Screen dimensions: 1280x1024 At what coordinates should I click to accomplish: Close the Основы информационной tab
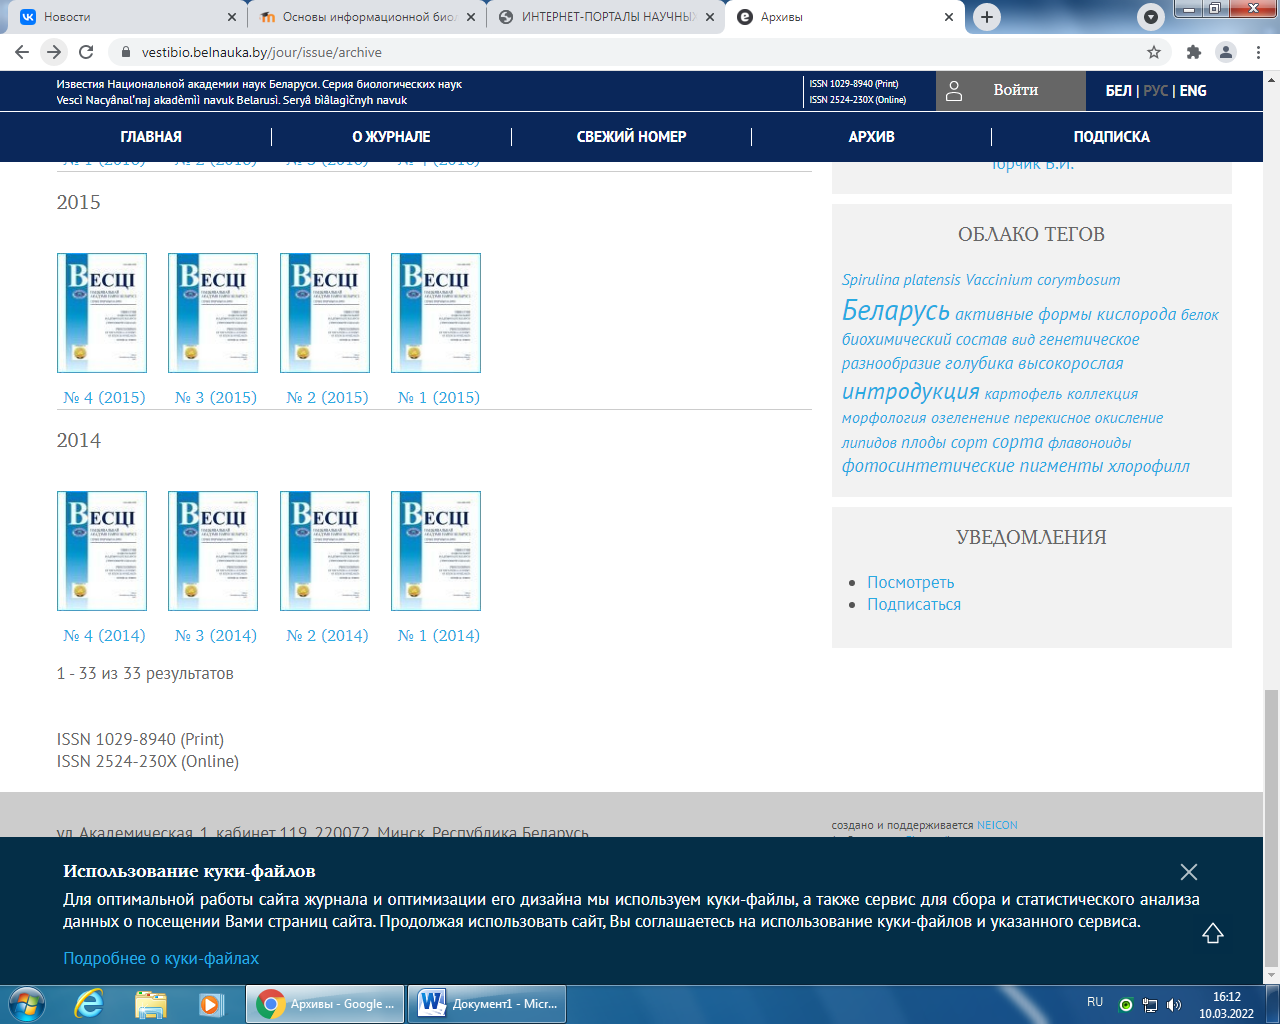[471, 17]
